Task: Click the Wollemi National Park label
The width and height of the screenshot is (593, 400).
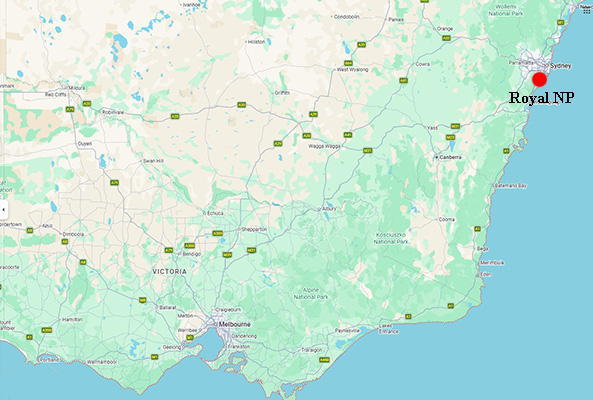Action: tap(506, 10)
